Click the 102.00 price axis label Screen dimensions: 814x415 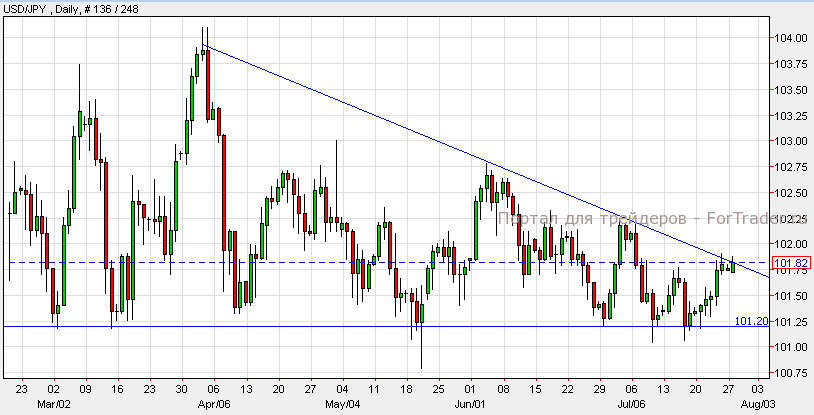click(x=793, y=244)
